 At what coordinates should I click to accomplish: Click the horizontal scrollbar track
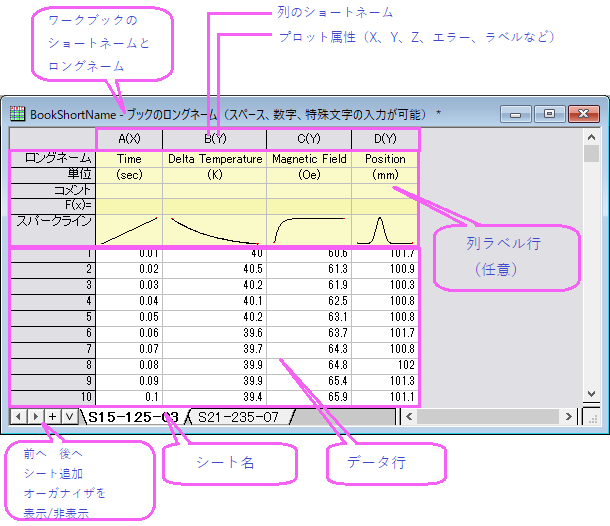point(489,417)
